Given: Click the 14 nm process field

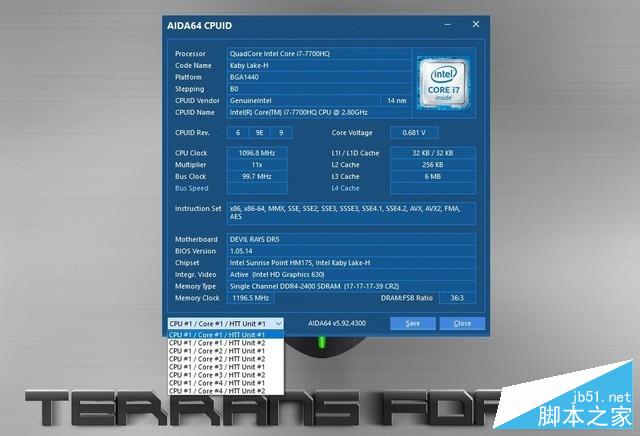Looking at the screenshot, I should click(396, 100).
